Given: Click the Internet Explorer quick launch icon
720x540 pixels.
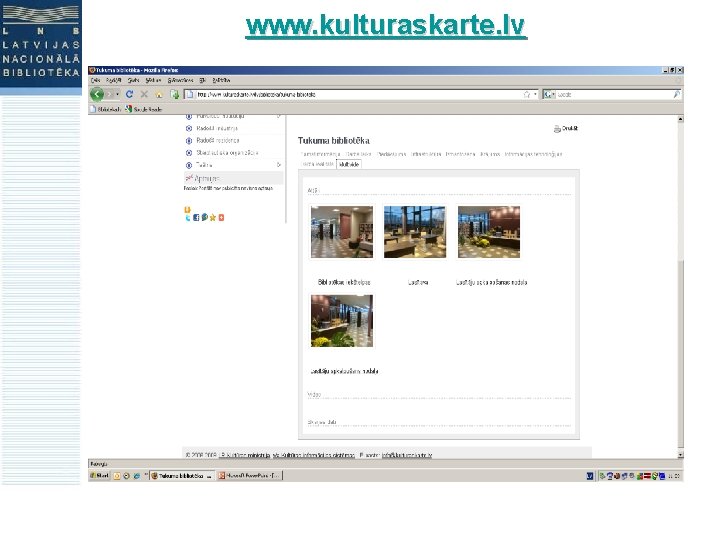Looking at the screenshot, I should 136,476.
